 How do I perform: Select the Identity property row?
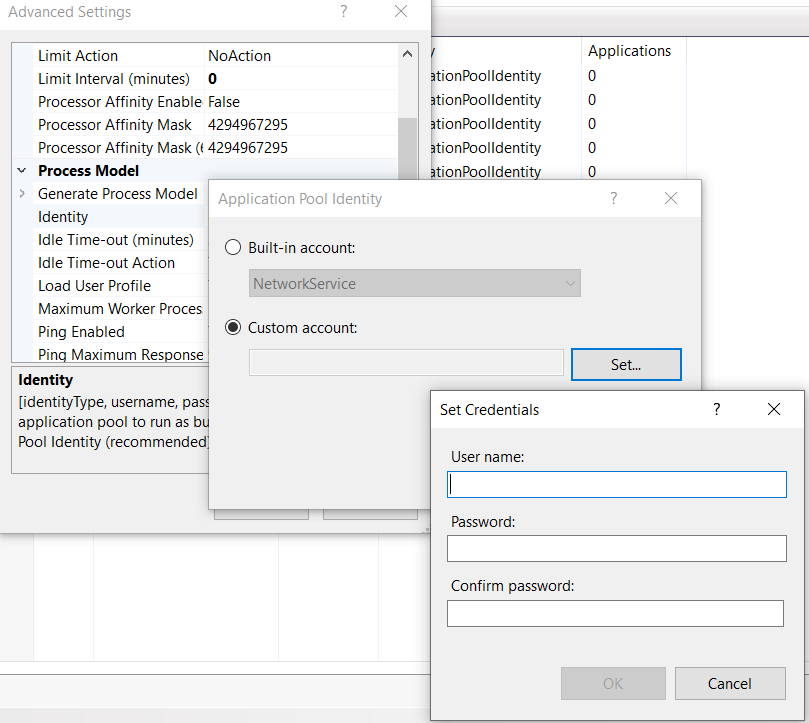point(63,217)
